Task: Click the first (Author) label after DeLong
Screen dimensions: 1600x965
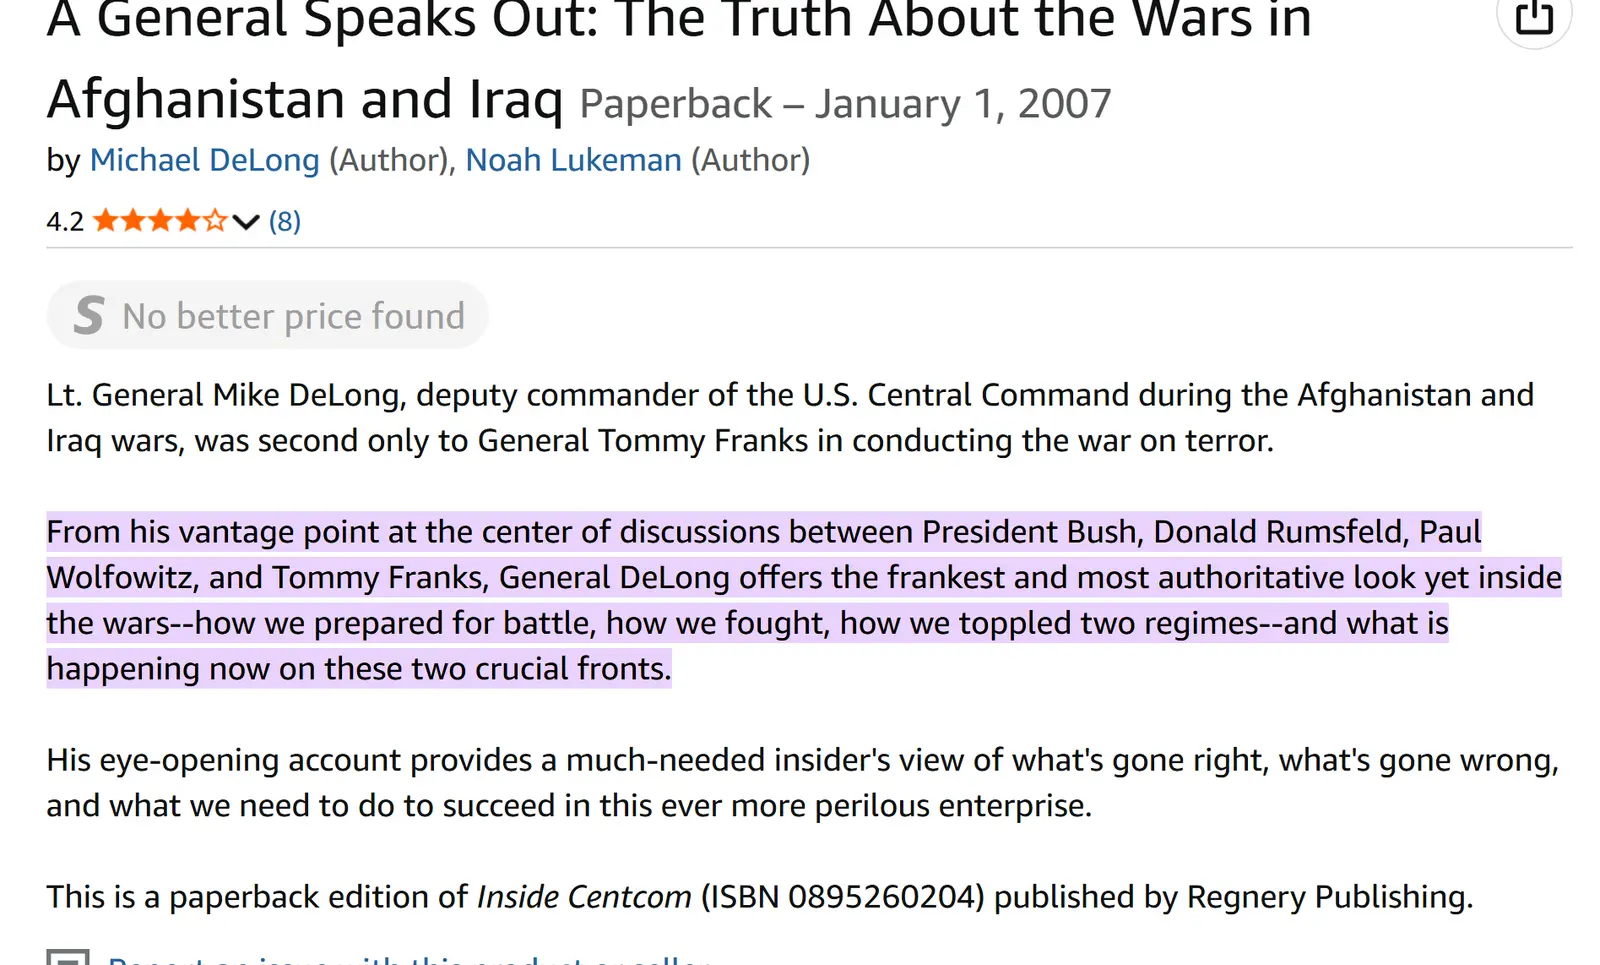Action: pyautogui.click(x=389, y=160)
